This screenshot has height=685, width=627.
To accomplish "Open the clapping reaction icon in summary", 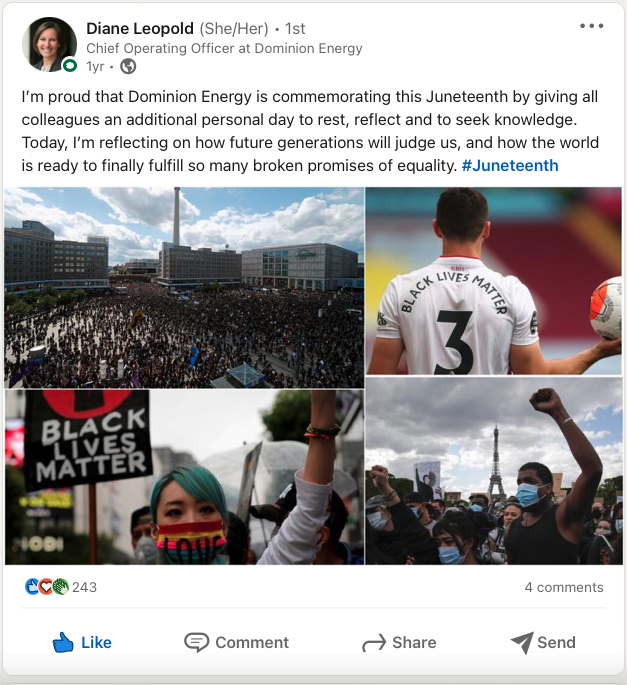I will [60, 587].
